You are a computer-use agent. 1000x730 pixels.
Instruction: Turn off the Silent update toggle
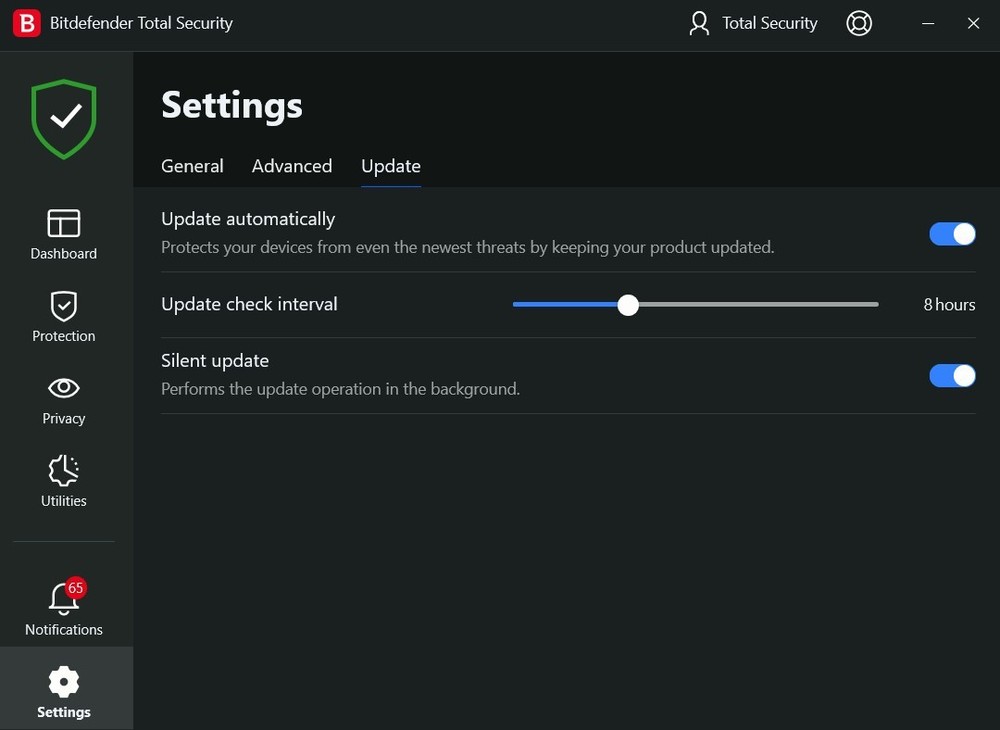click(952, 375)
